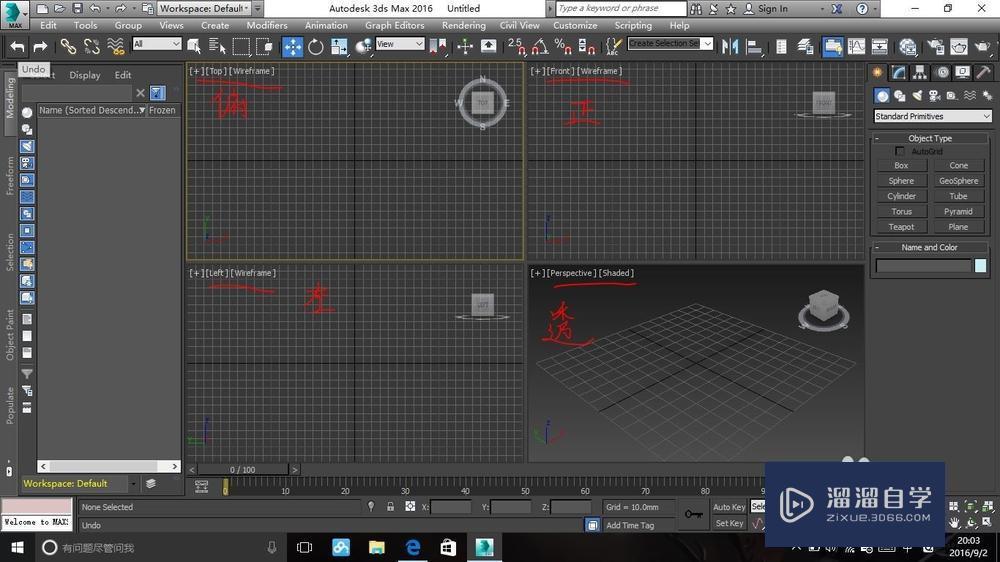Activate the Select and Move tool

point(293,47)
